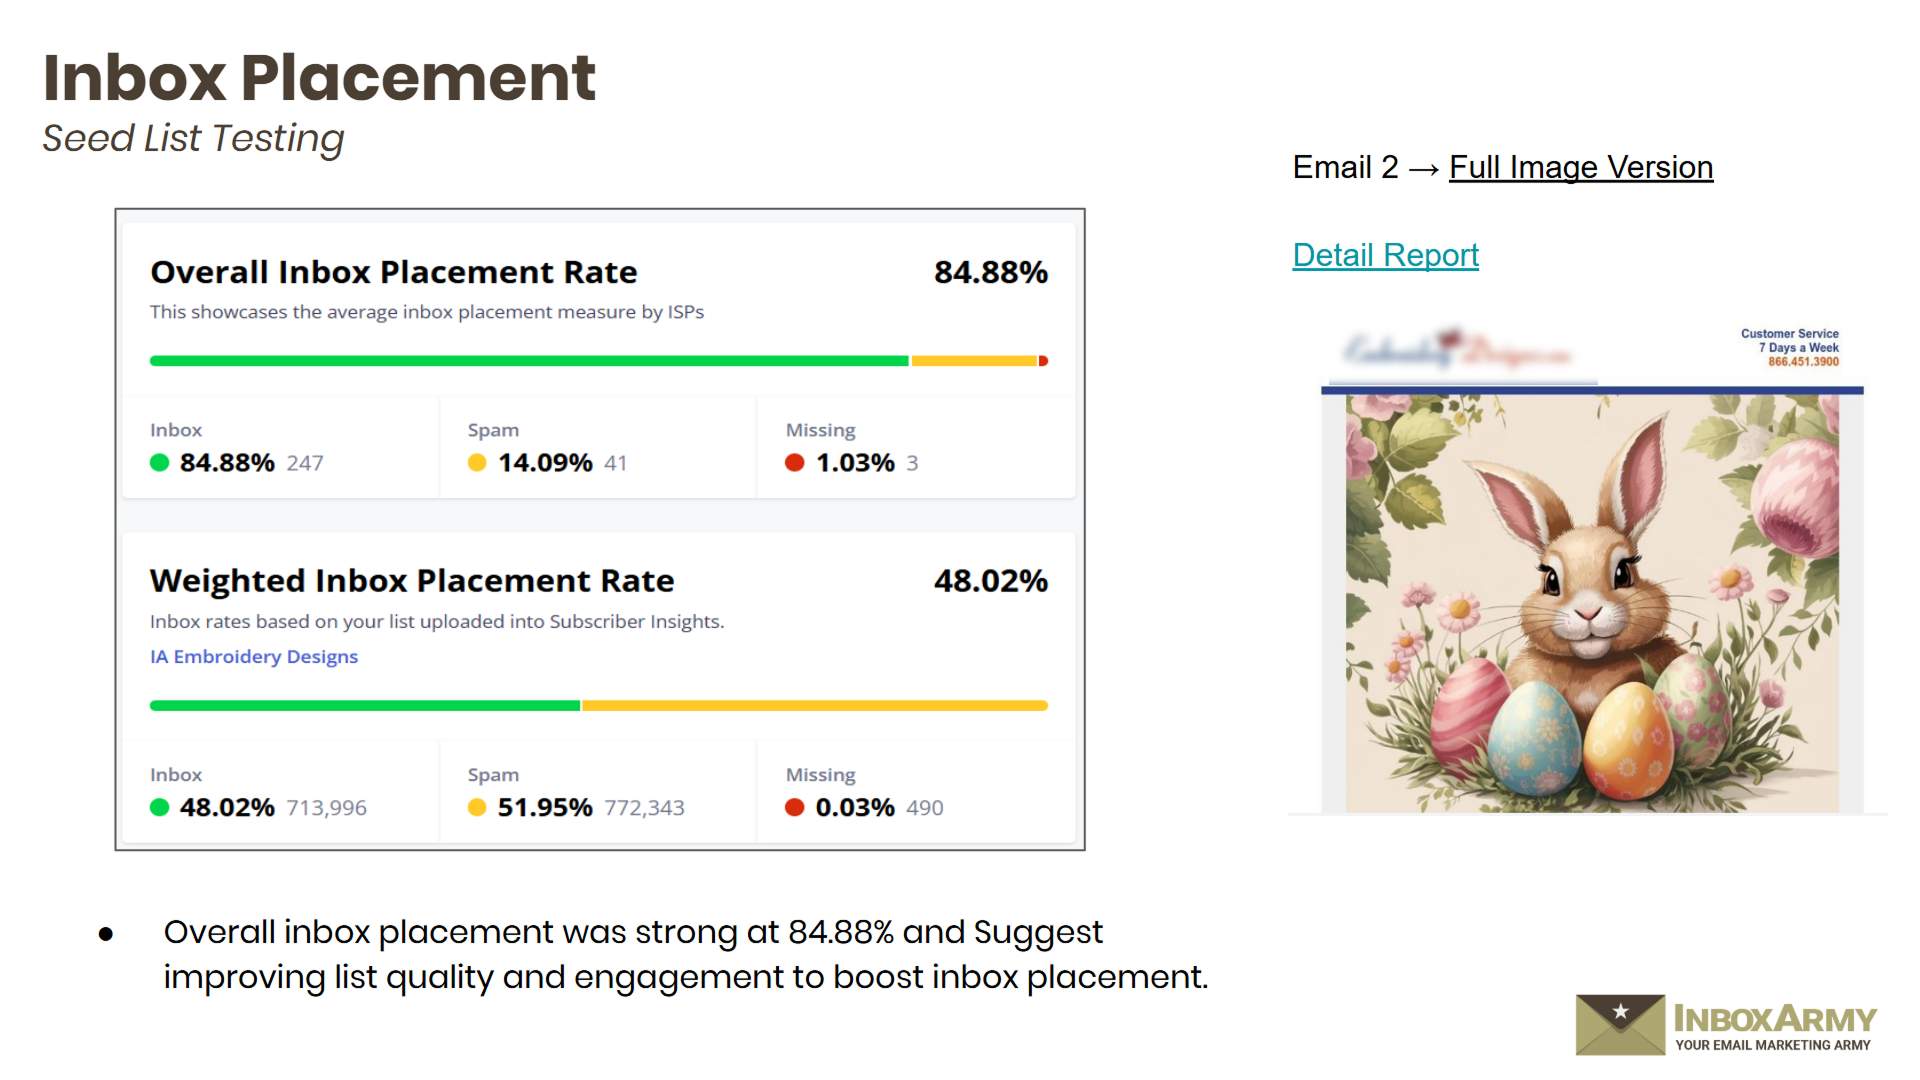Click the Customer Service phone number text
This screenshot has width=1920, height=1080.
tap(1803, 361)
